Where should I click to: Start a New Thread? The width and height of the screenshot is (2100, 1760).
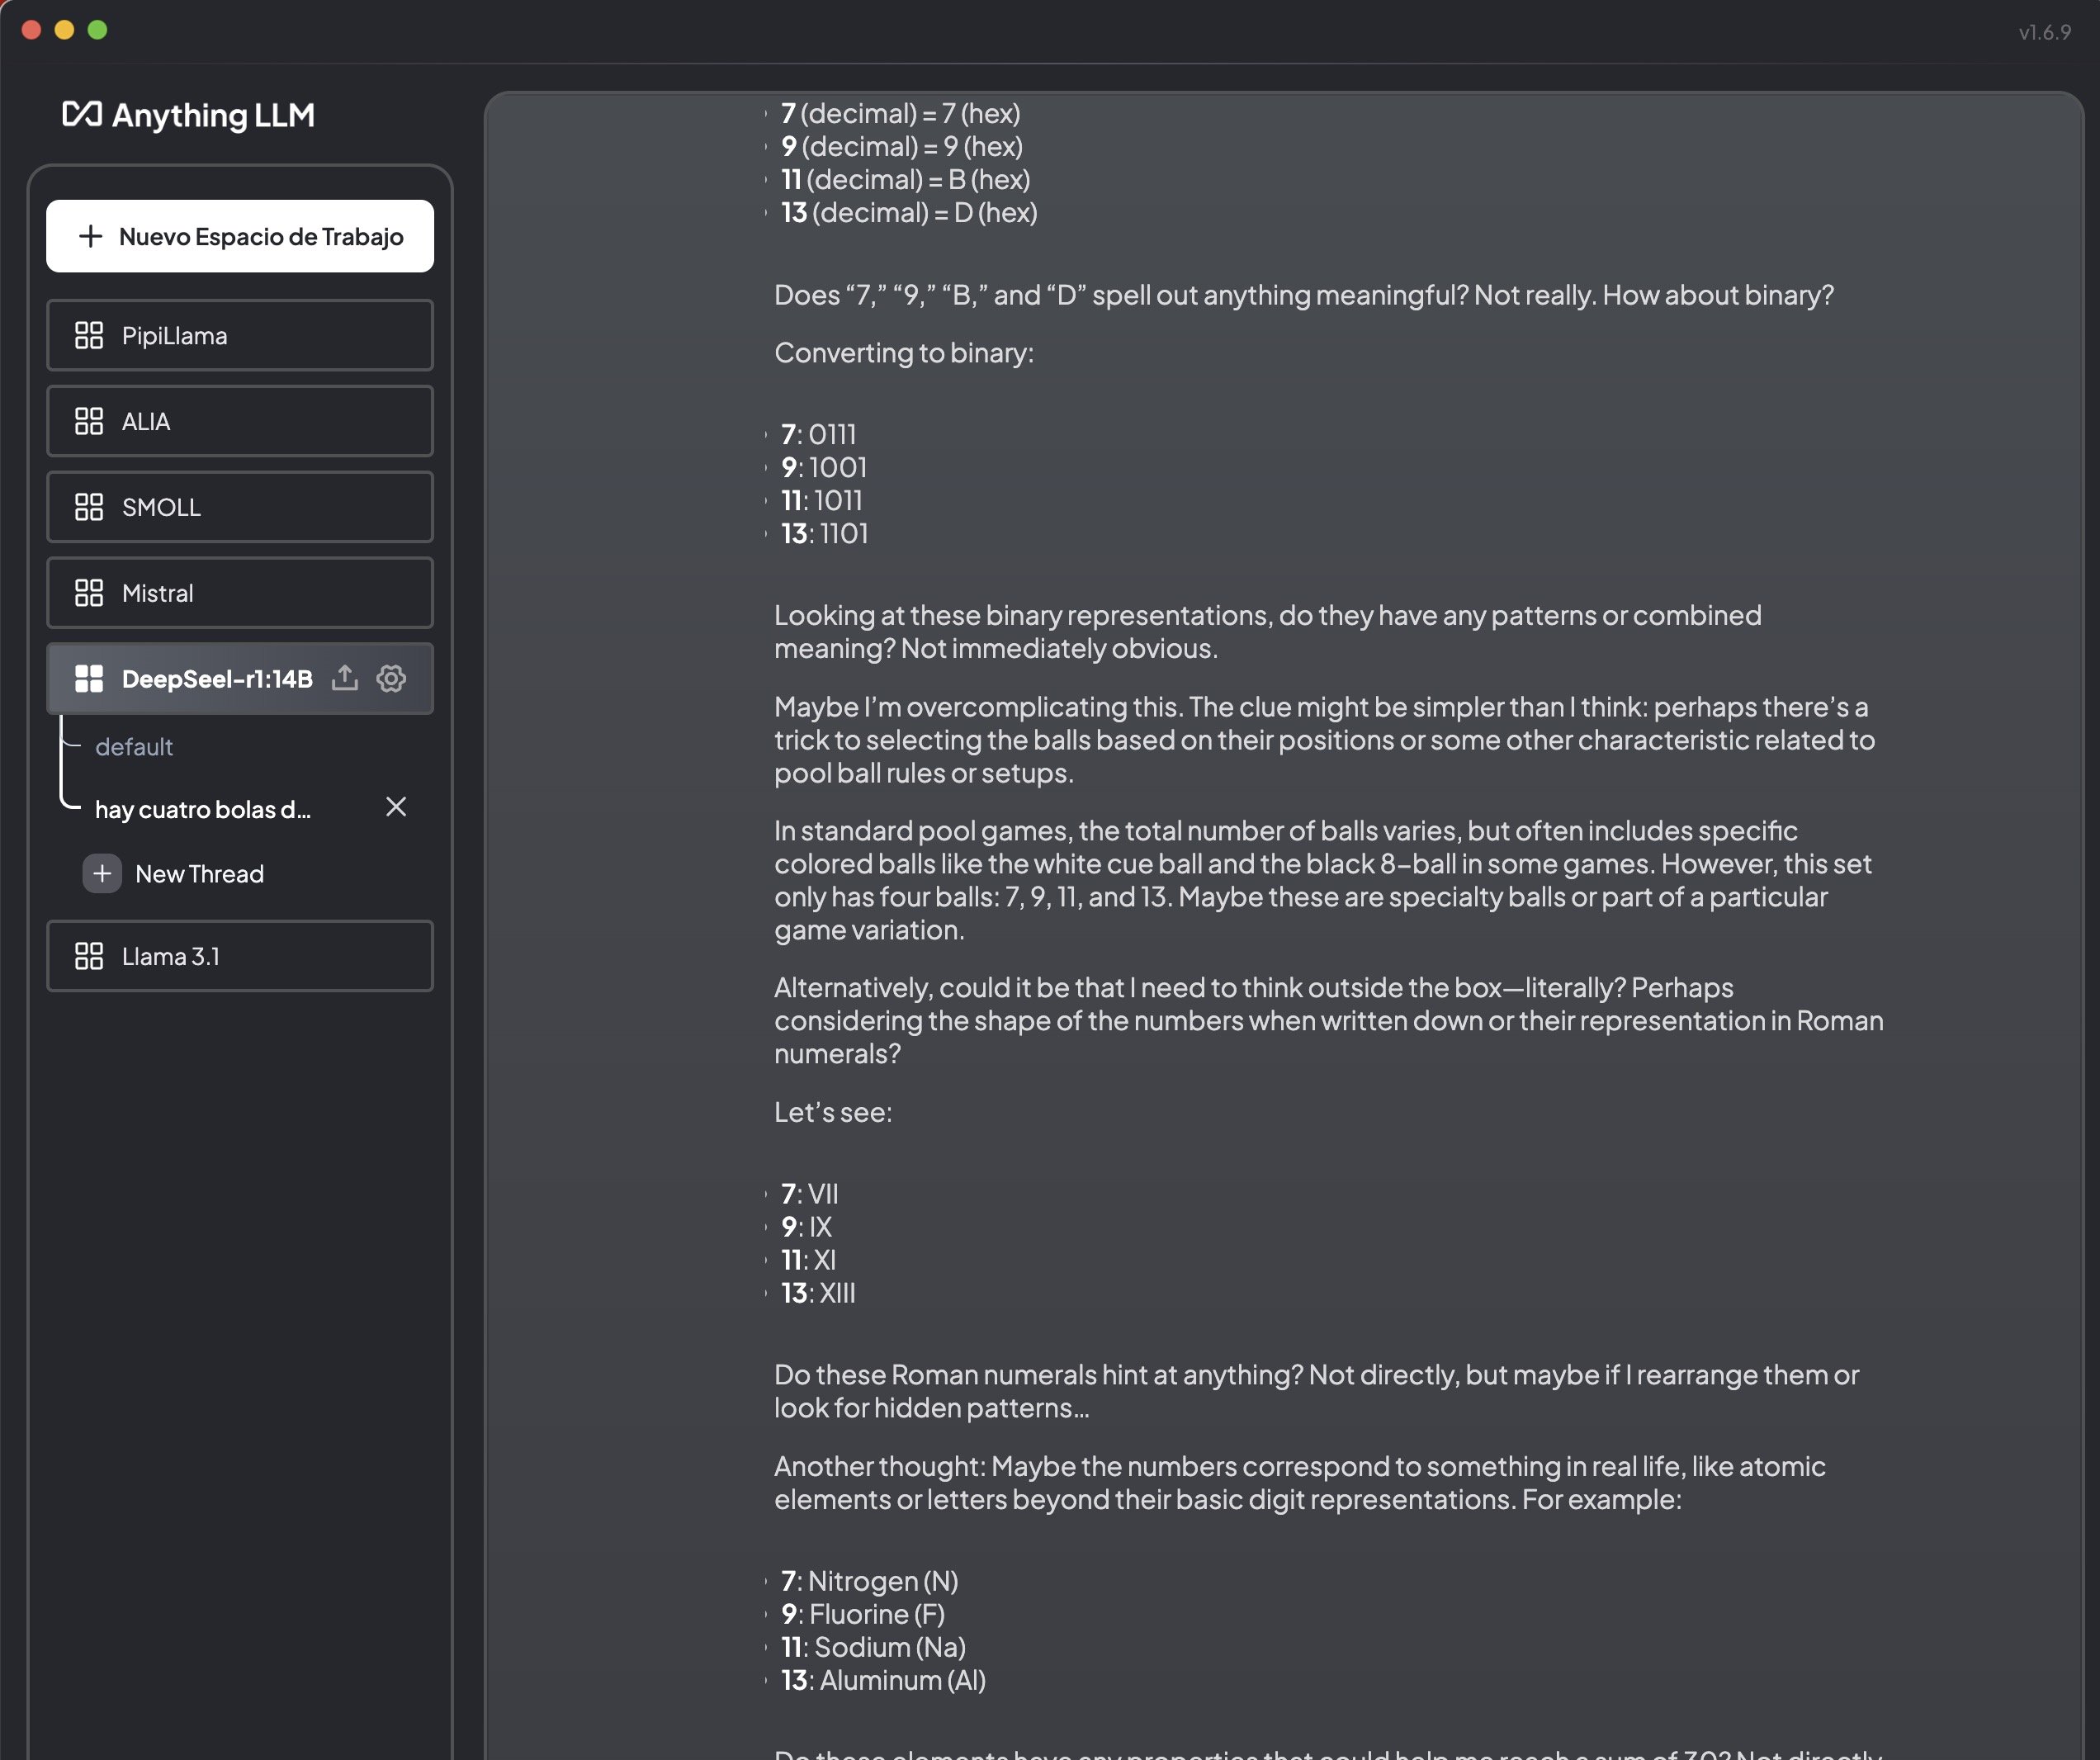click(199, 873)
